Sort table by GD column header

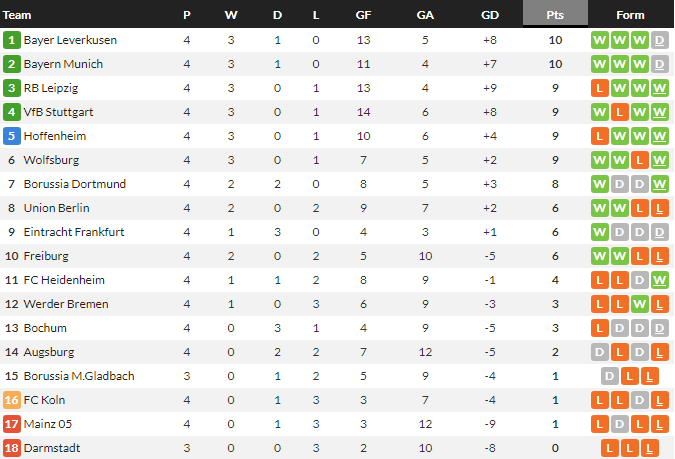pyautogui.click(x=490, y=15)
